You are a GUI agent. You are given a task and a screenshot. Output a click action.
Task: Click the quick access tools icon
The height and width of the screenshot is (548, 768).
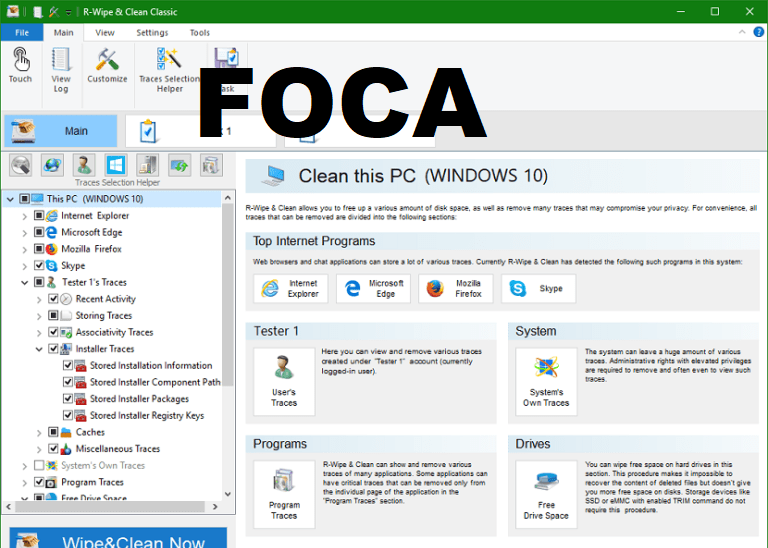(54, 12)
